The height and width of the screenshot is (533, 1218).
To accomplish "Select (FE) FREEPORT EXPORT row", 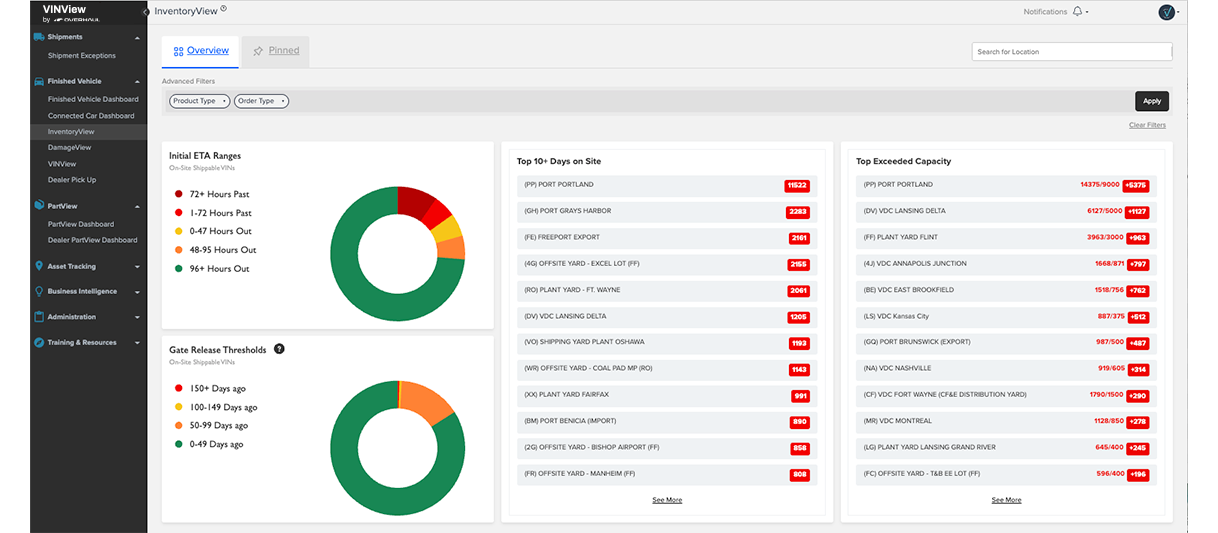I will [x=667, y=238].
